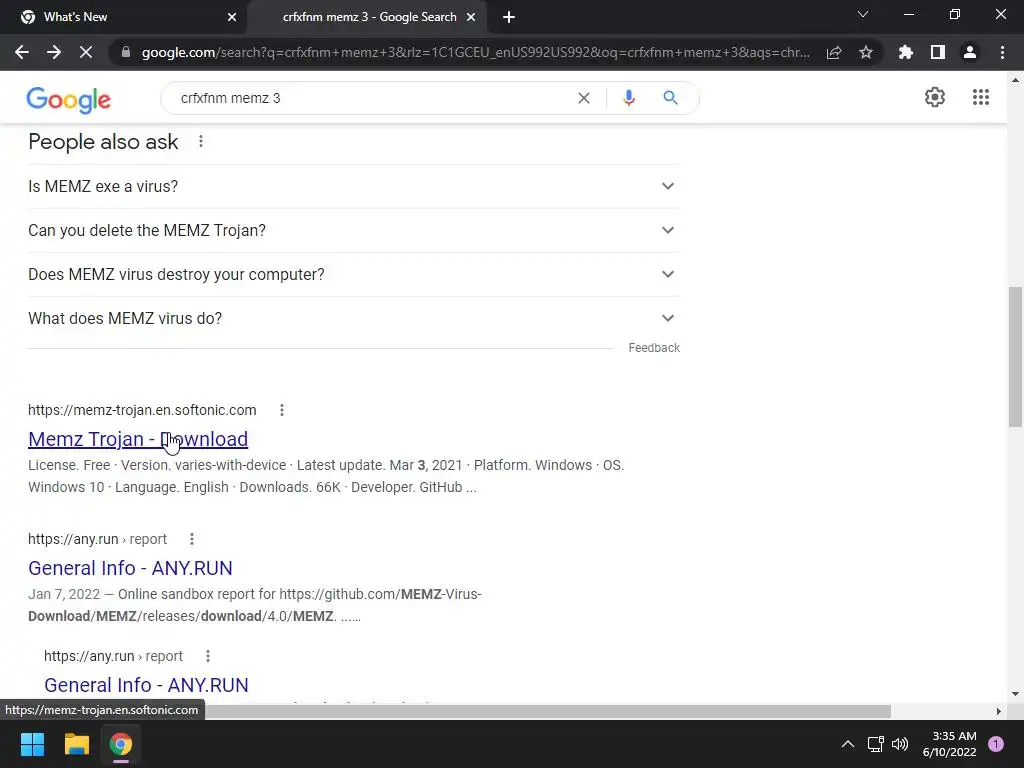Share this page using the share icon
The width and height of the screenshot is (1024, 768).
tap(834, 52)
